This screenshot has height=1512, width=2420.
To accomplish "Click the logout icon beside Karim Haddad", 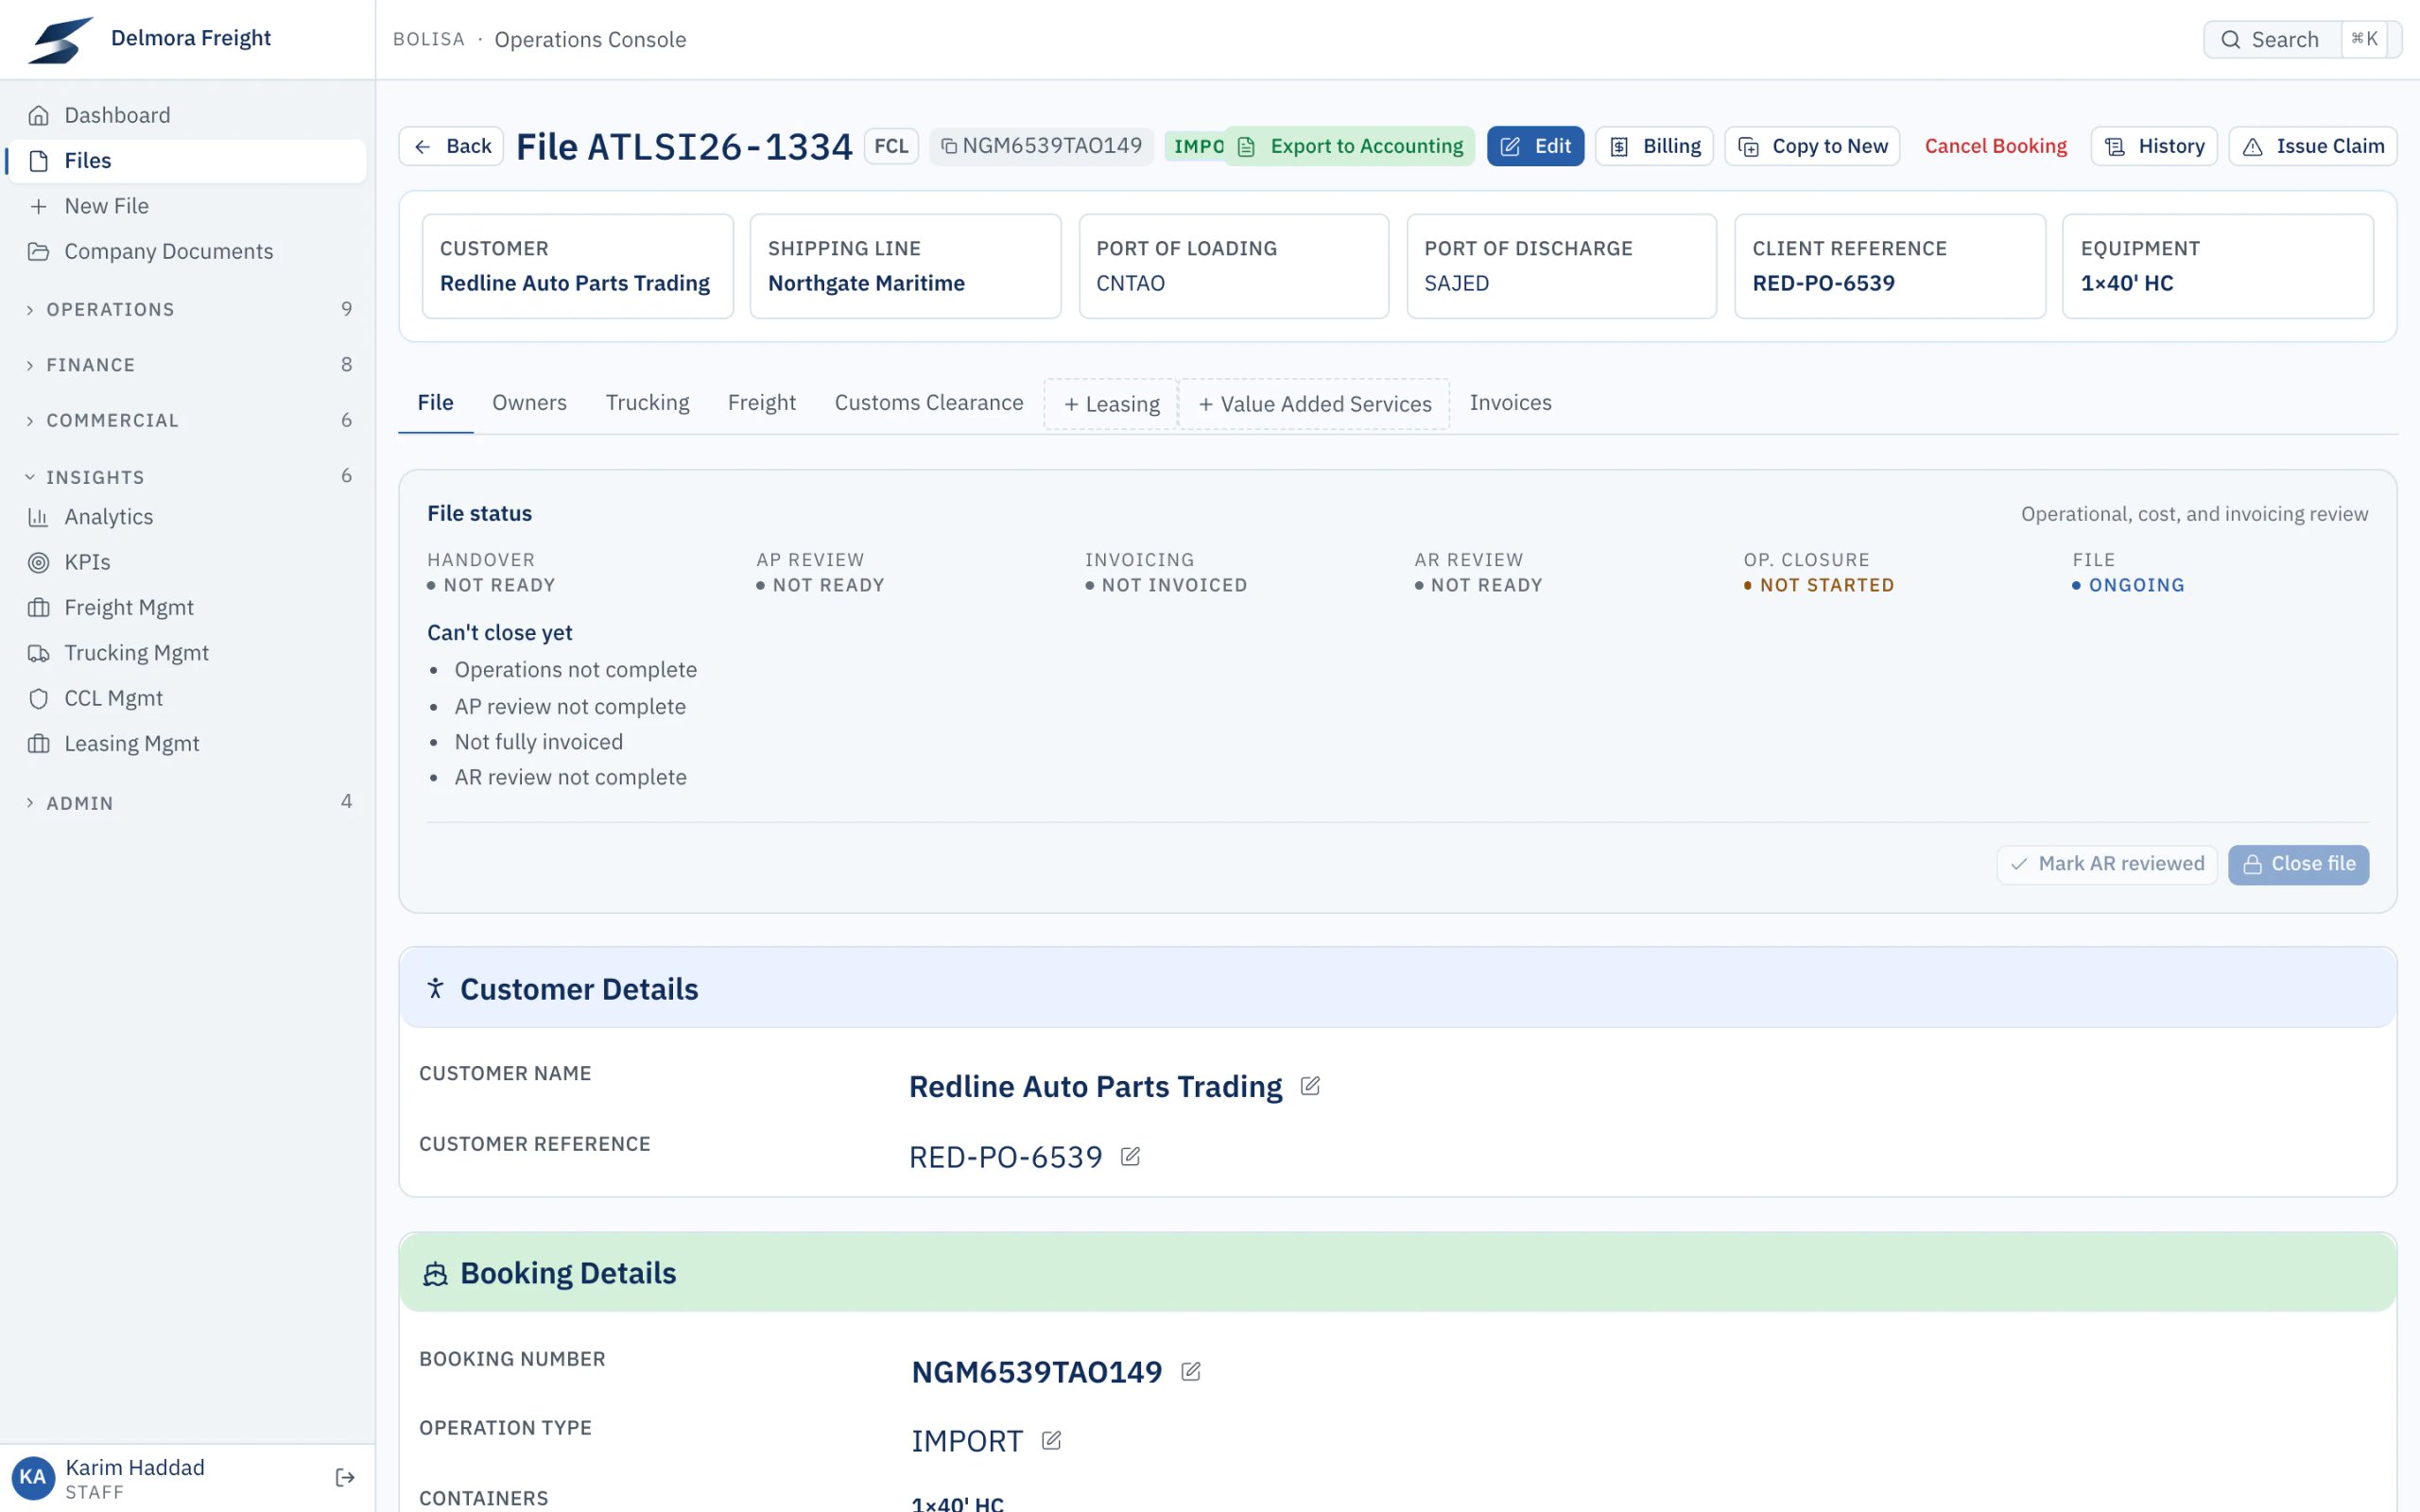I will pos(345,1477).
